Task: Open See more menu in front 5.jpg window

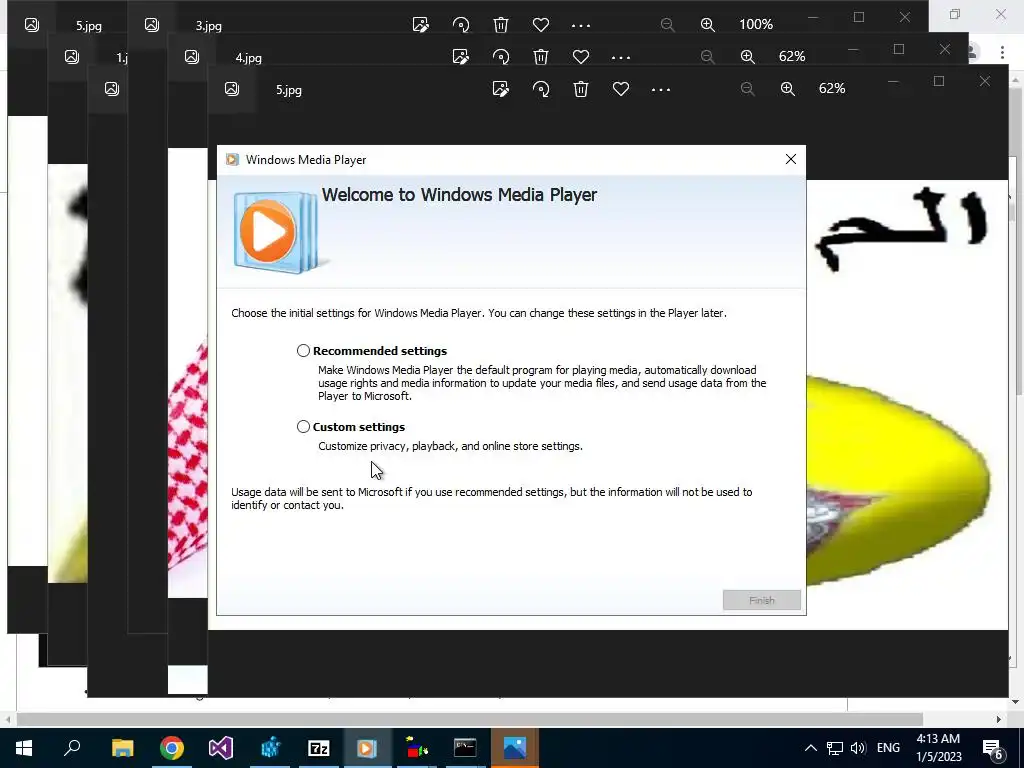Action: [661, 89]
